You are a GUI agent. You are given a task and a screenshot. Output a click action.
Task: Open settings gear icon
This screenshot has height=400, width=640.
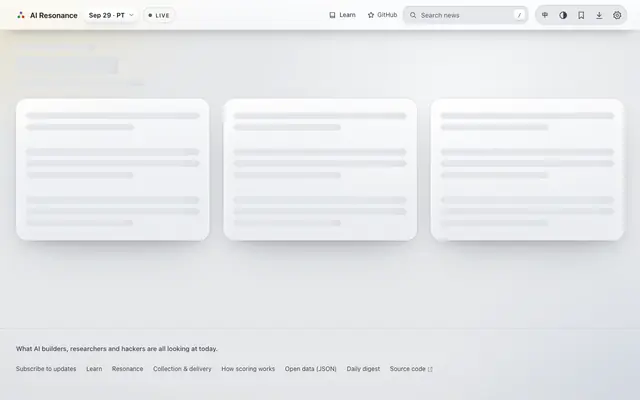[617, 15]
